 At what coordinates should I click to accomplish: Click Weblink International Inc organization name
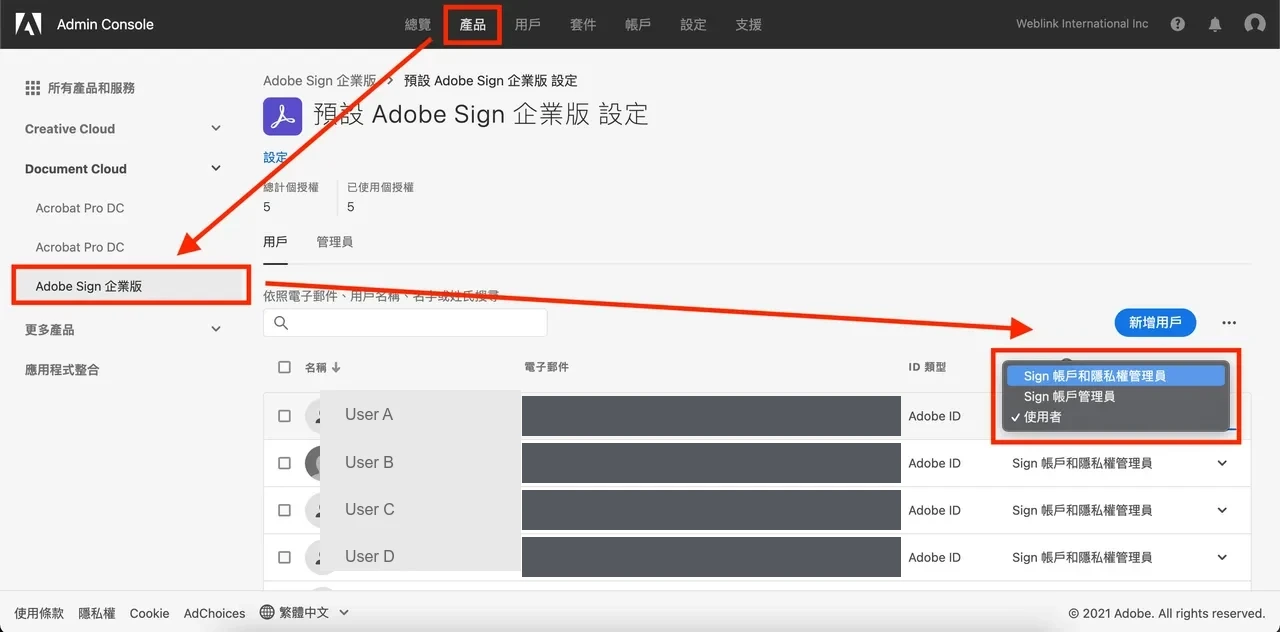point(1082,24)
